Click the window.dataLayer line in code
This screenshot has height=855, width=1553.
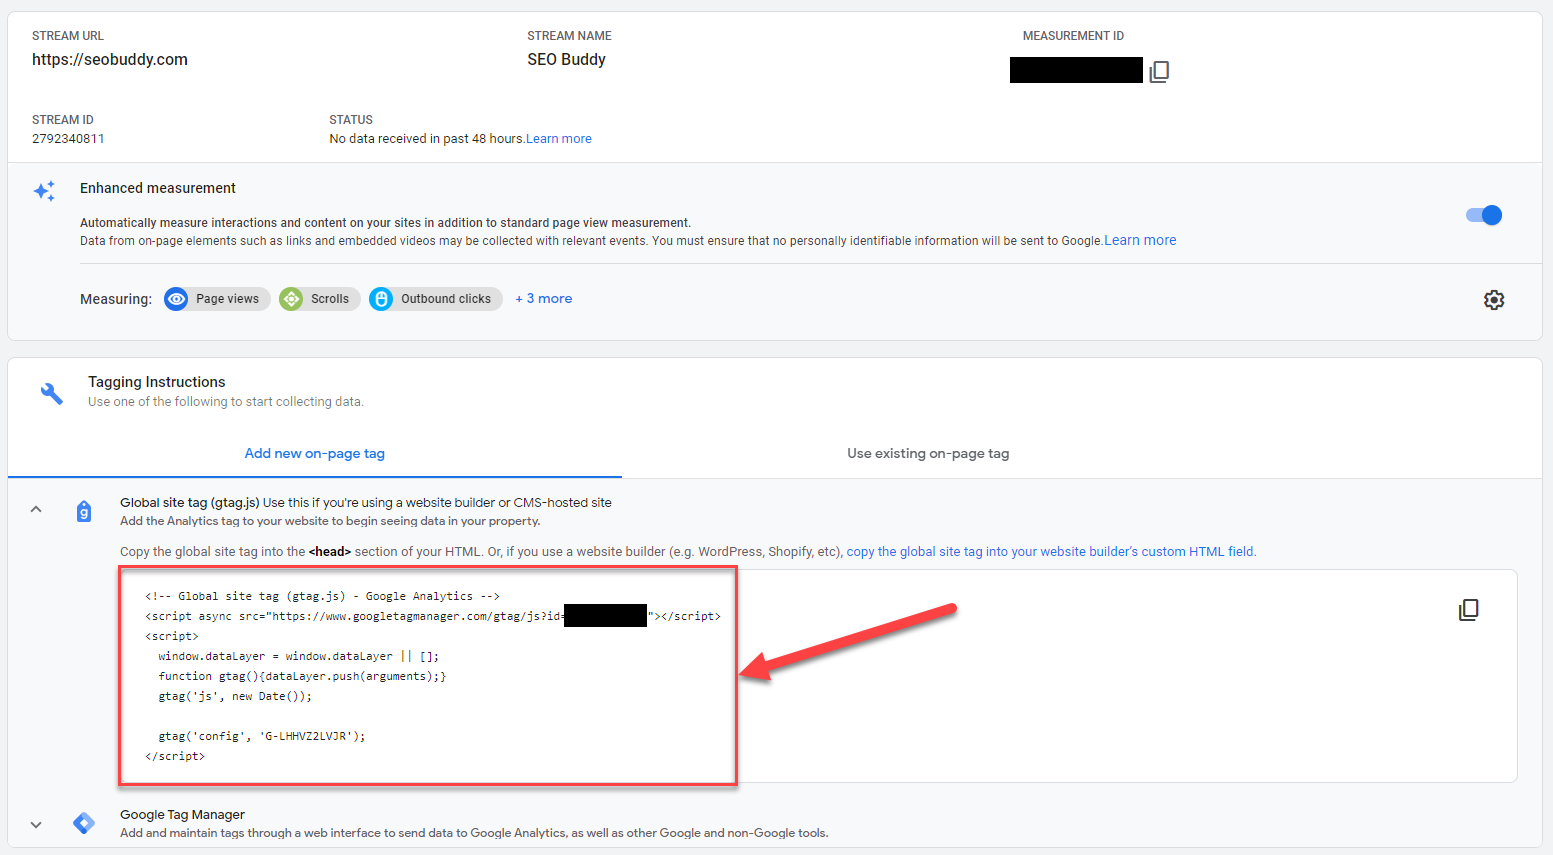(x=299, y=656)
